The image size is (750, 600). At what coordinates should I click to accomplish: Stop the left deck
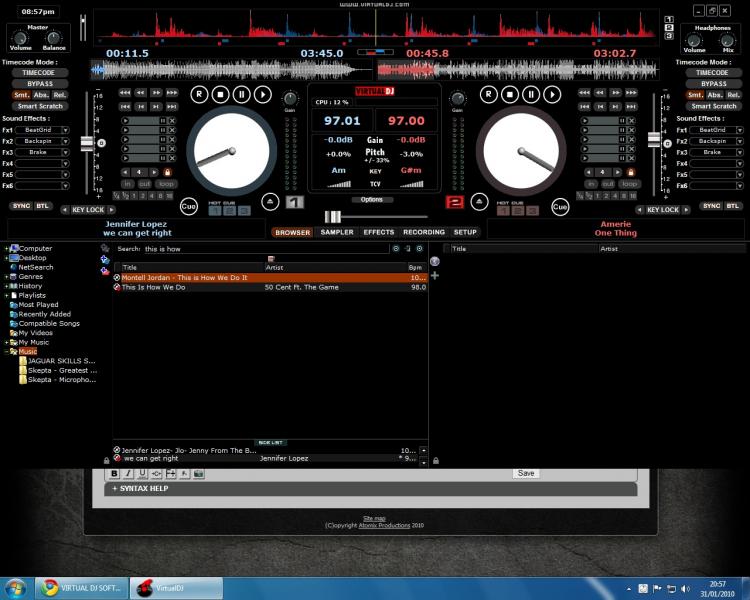click(x=221, y=94)
